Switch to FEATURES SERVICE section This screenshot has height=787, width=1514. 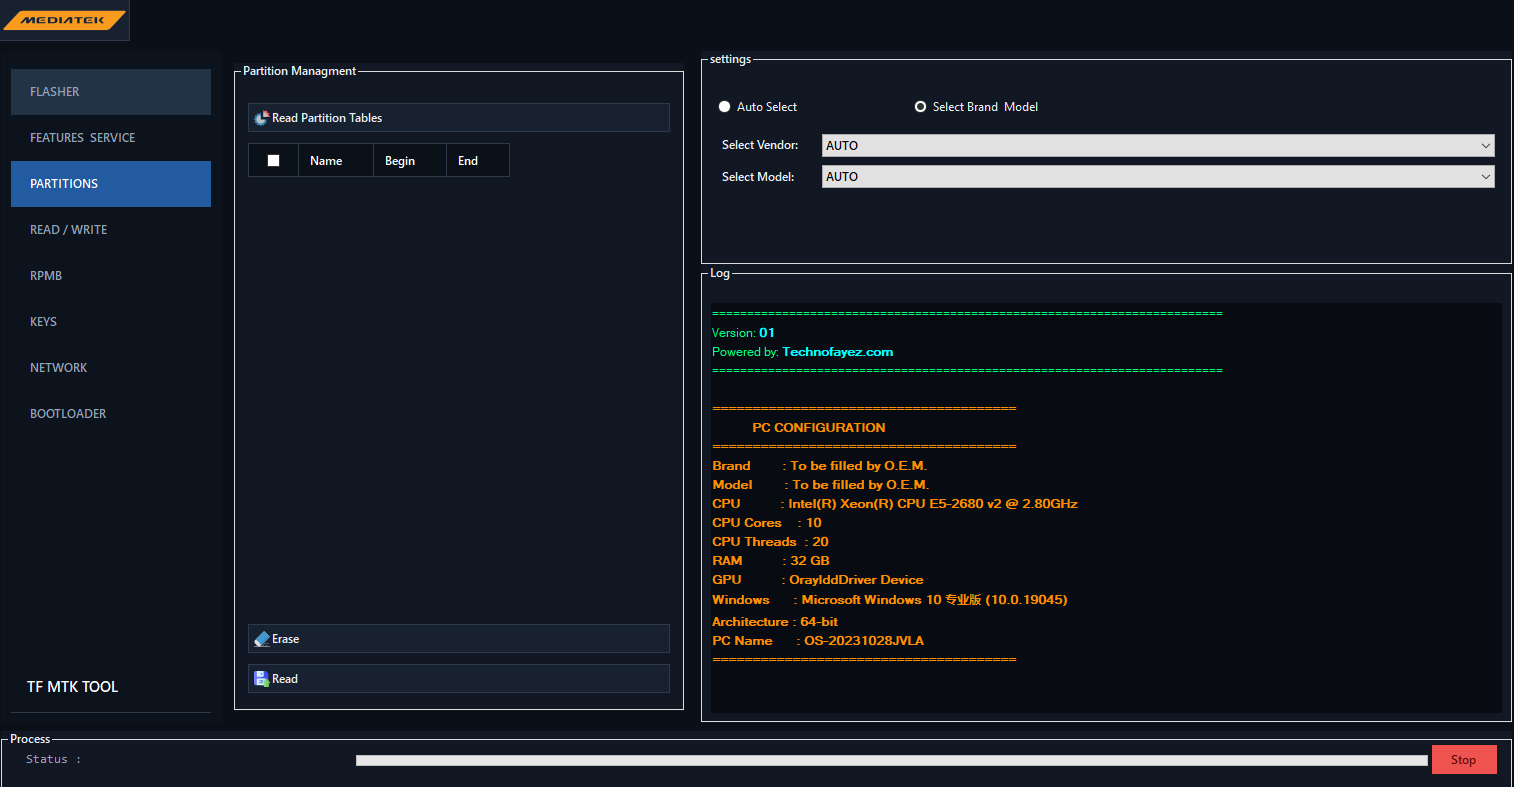pos(111,138)
